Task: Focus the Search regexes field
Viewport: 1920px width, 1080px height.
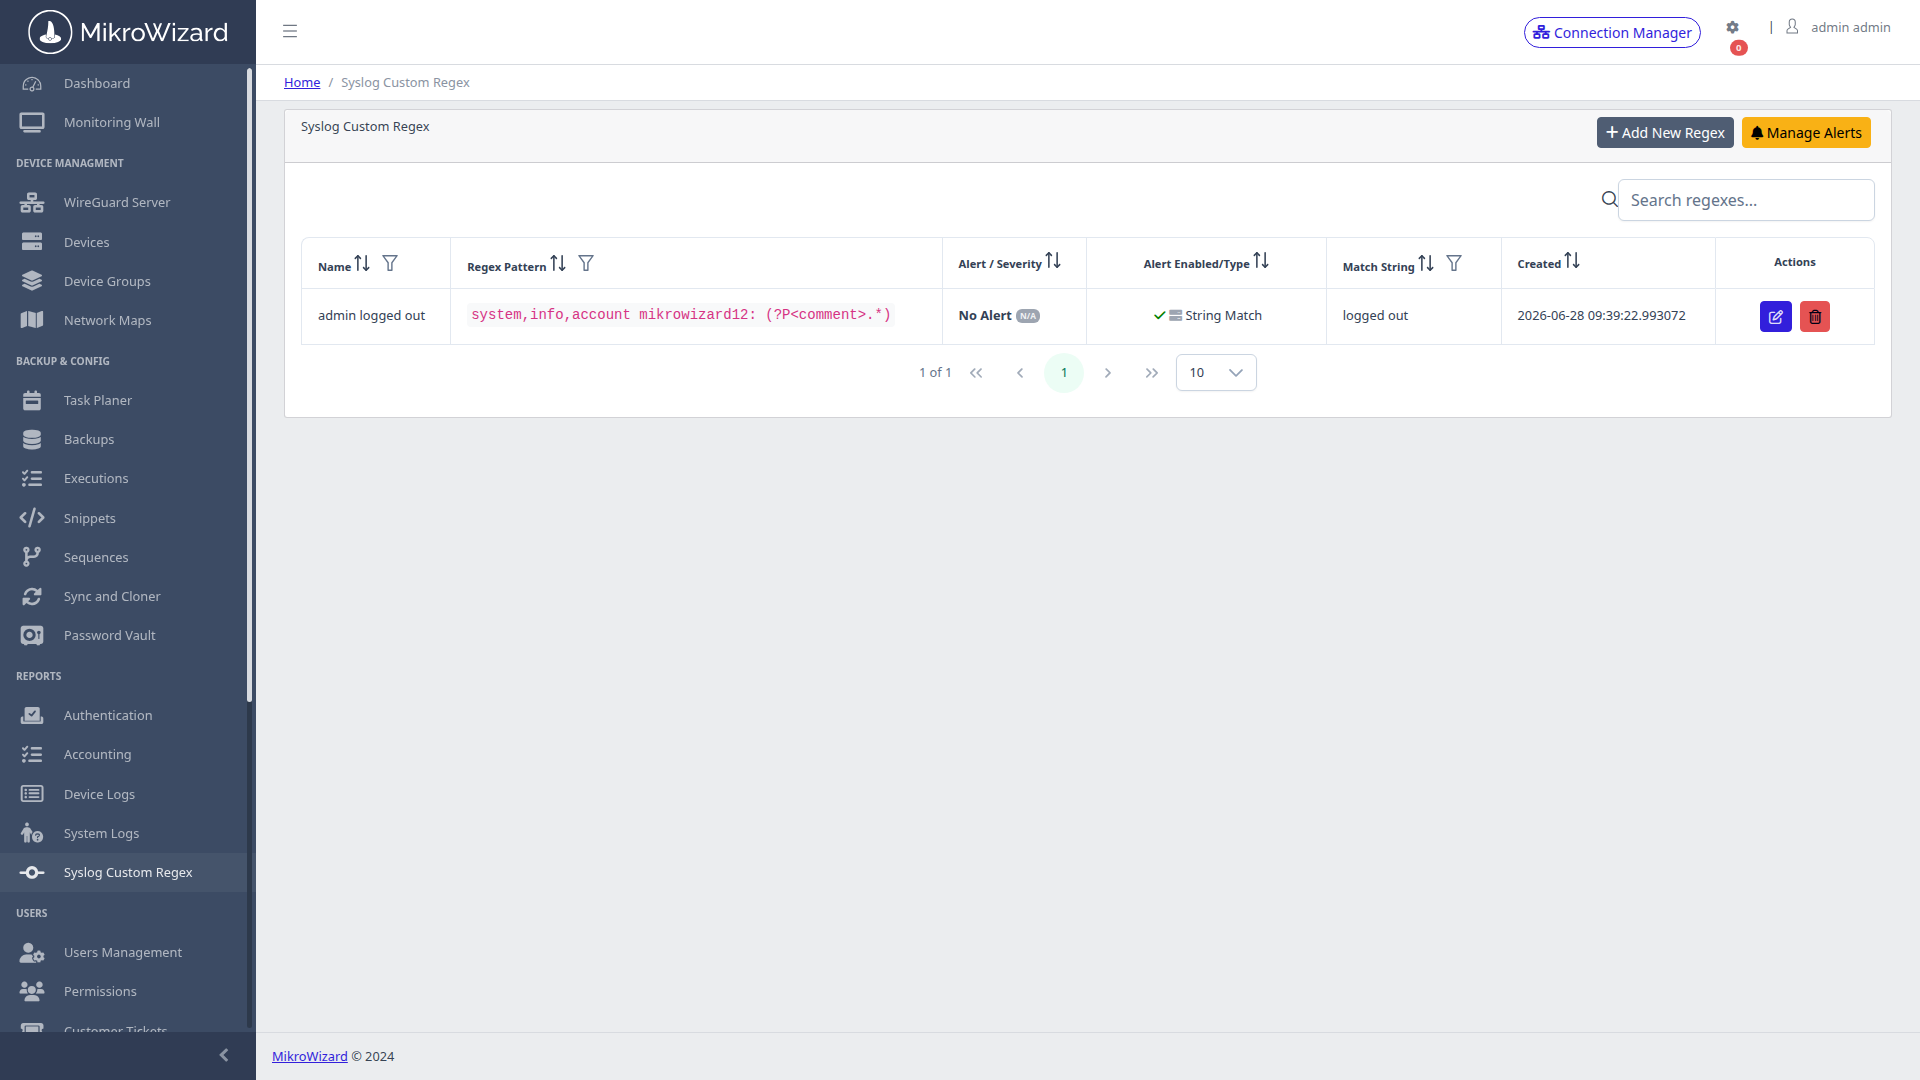Action: [x=1746, y=200]
